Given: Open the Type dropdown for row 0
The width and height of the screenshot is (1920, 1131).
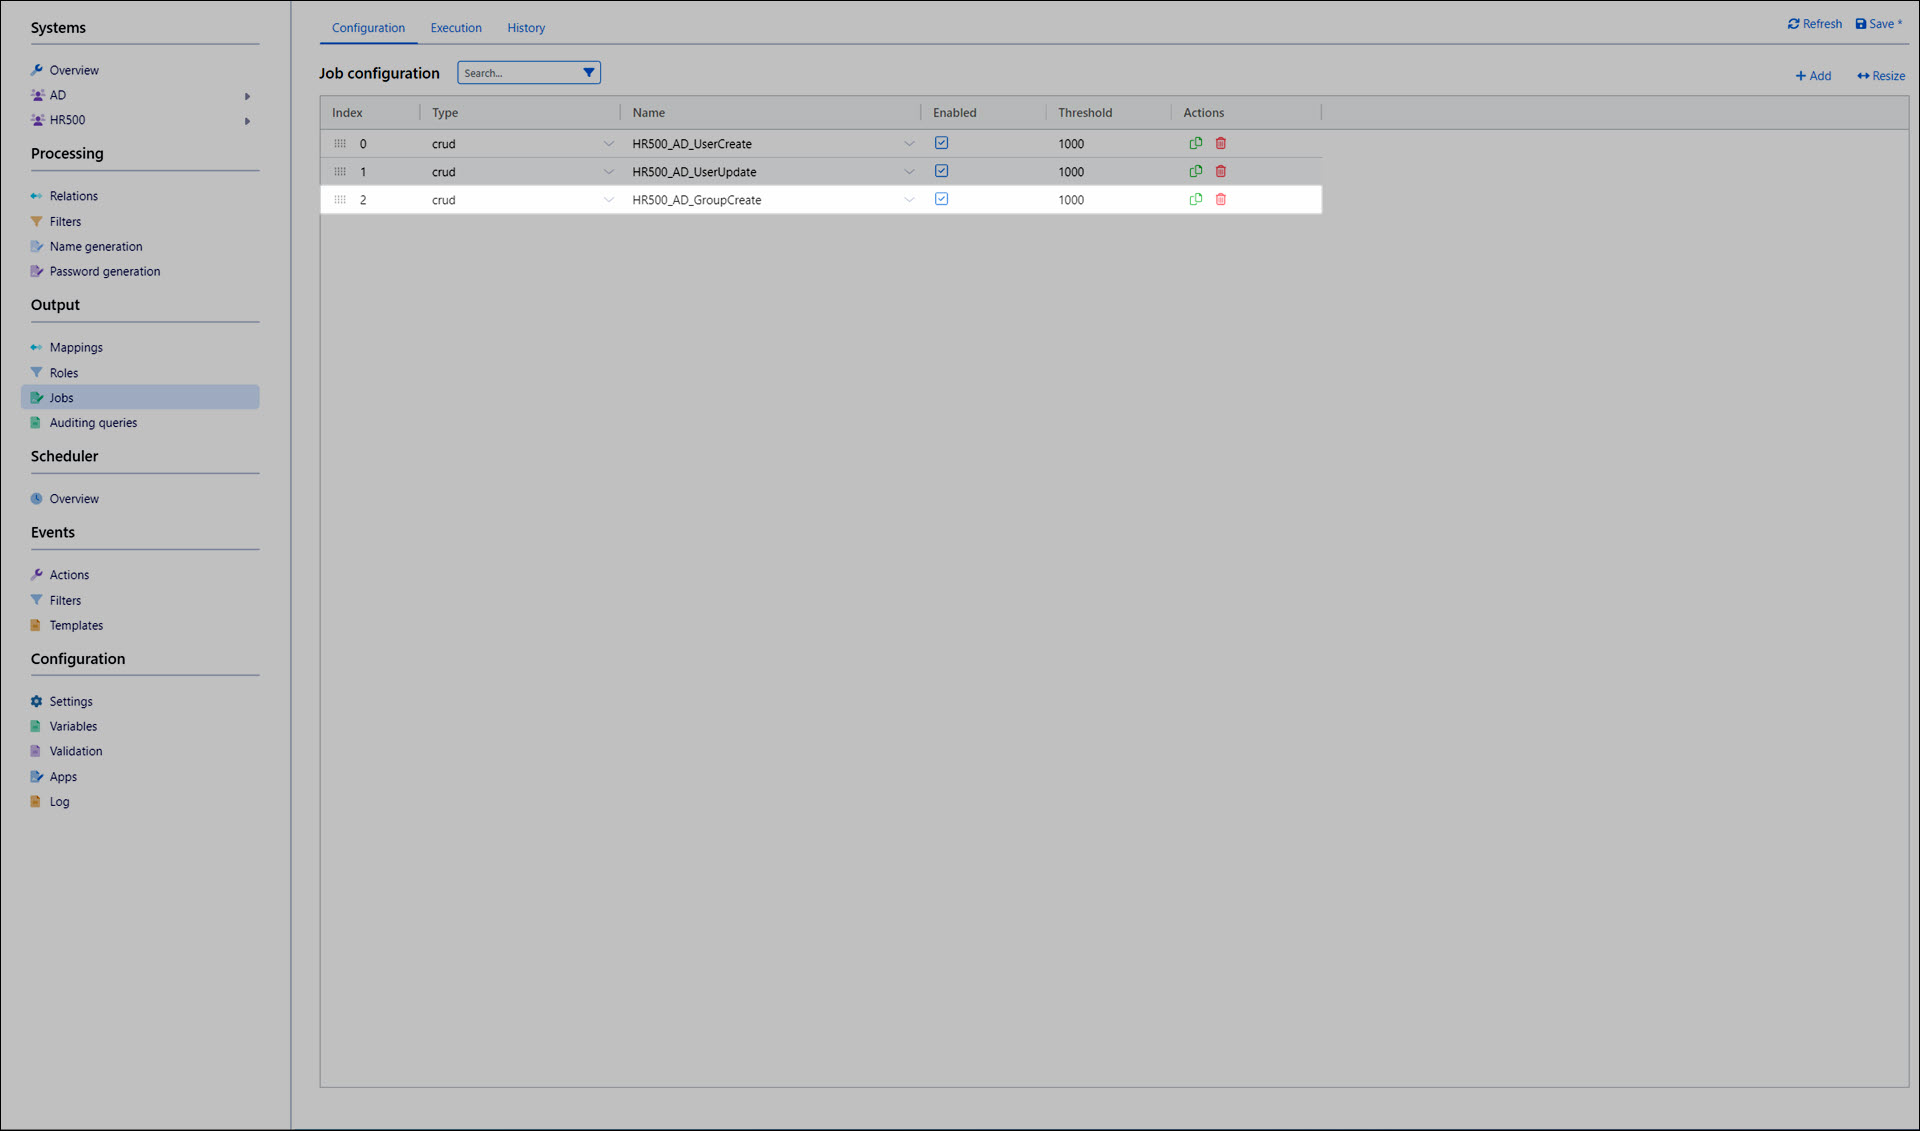Looking at the screenshot, I should click(x=608, y=144).
